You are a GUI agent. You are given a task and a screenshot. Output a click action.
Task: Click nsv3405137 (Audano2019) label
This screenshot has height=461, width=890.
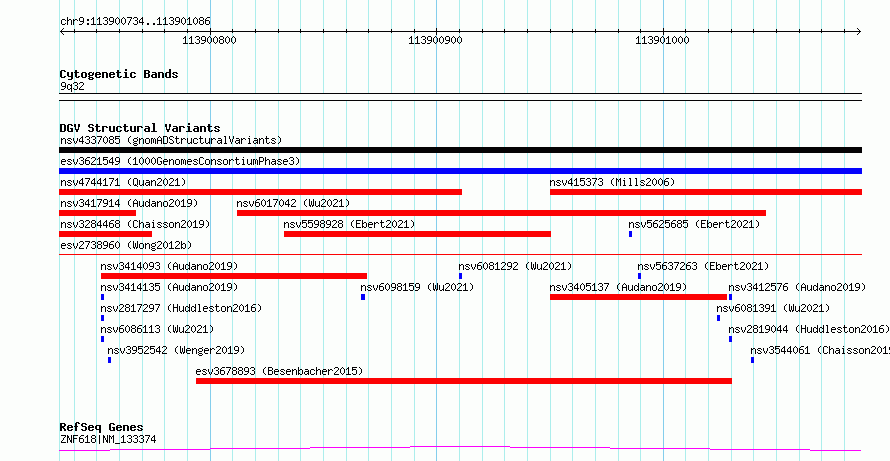618,287
